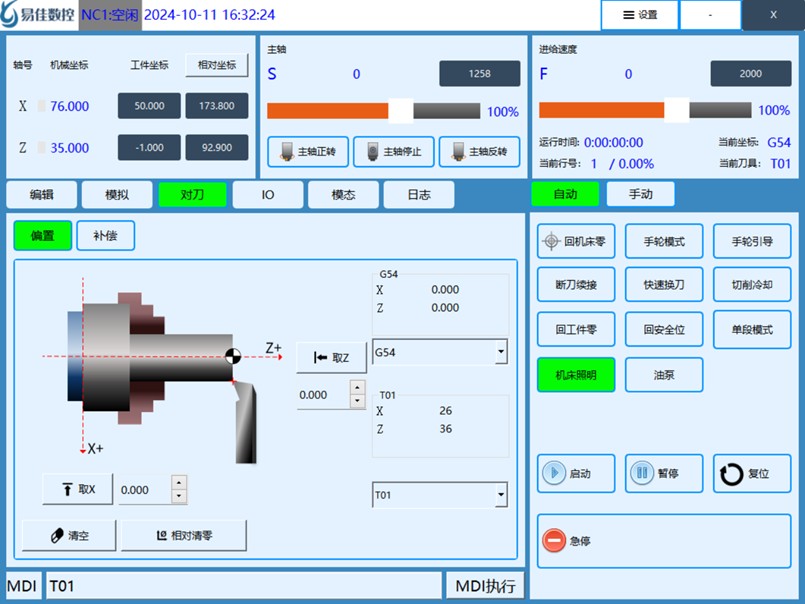
Task: Toggle the 机床照明 machine lighting
Action: pyautogui.click(x=576, y=375)
